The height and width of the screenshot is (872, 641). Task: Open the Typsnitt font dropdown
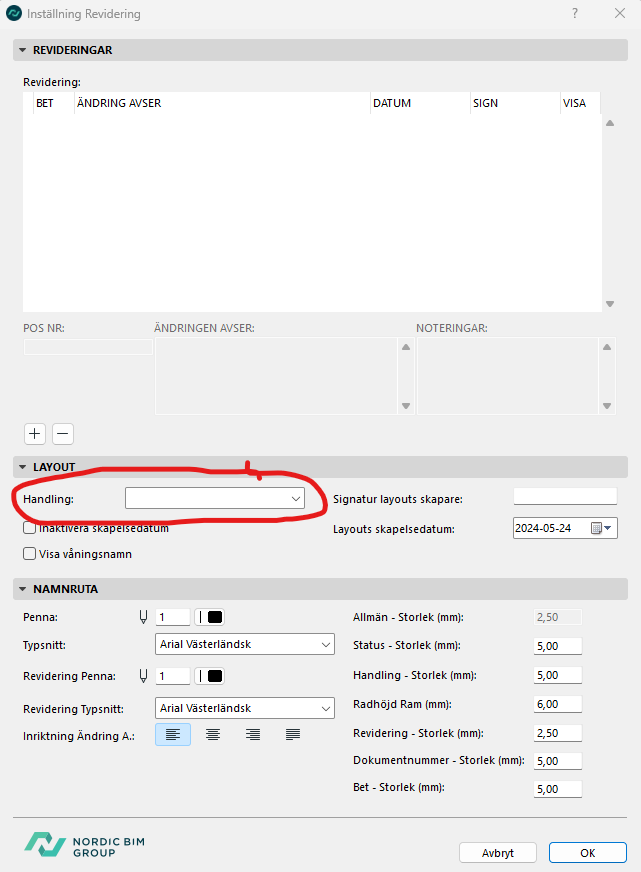pos(246,645)
